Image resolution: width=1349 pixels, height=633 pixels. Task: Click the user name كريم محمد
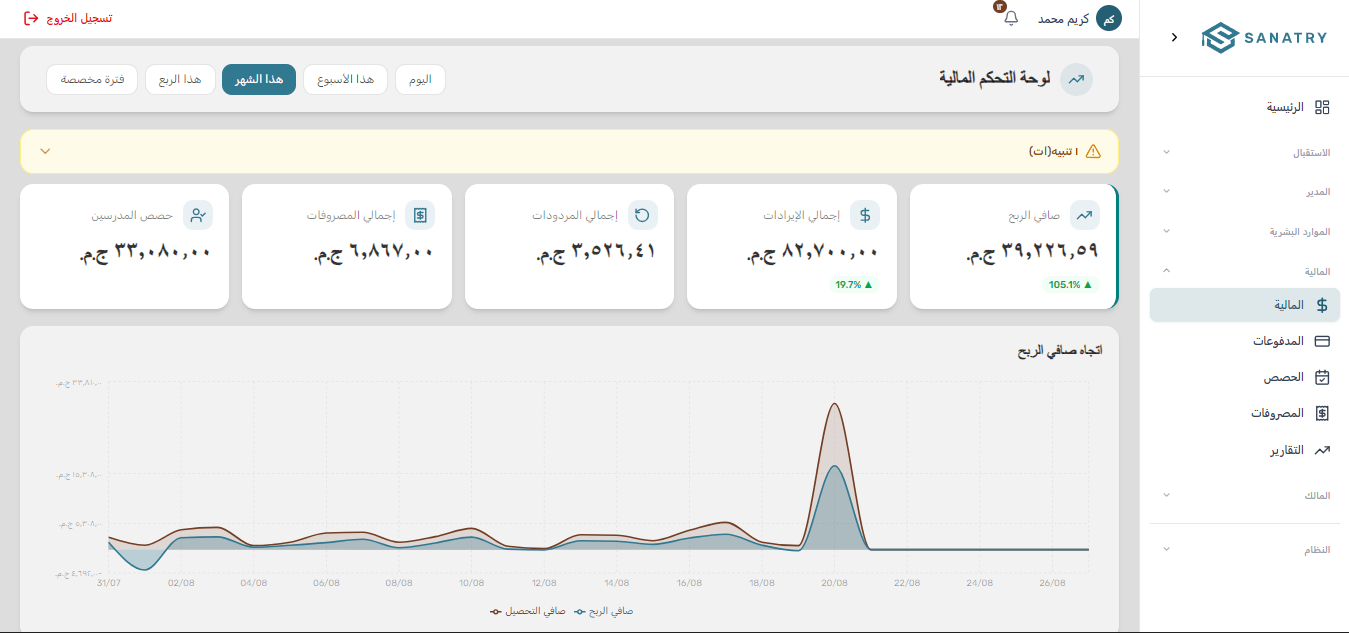pos(1063,19)
